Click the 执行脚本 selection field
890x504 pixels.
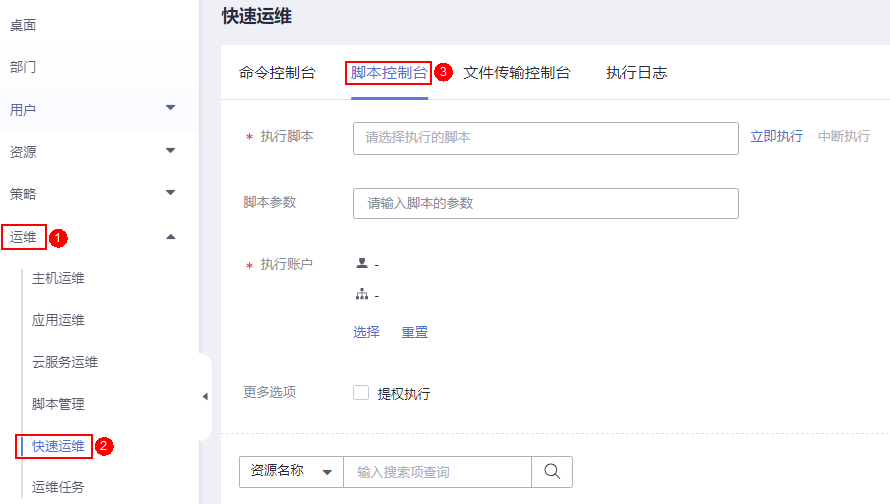pyautogui.click(x=545, y=138)
